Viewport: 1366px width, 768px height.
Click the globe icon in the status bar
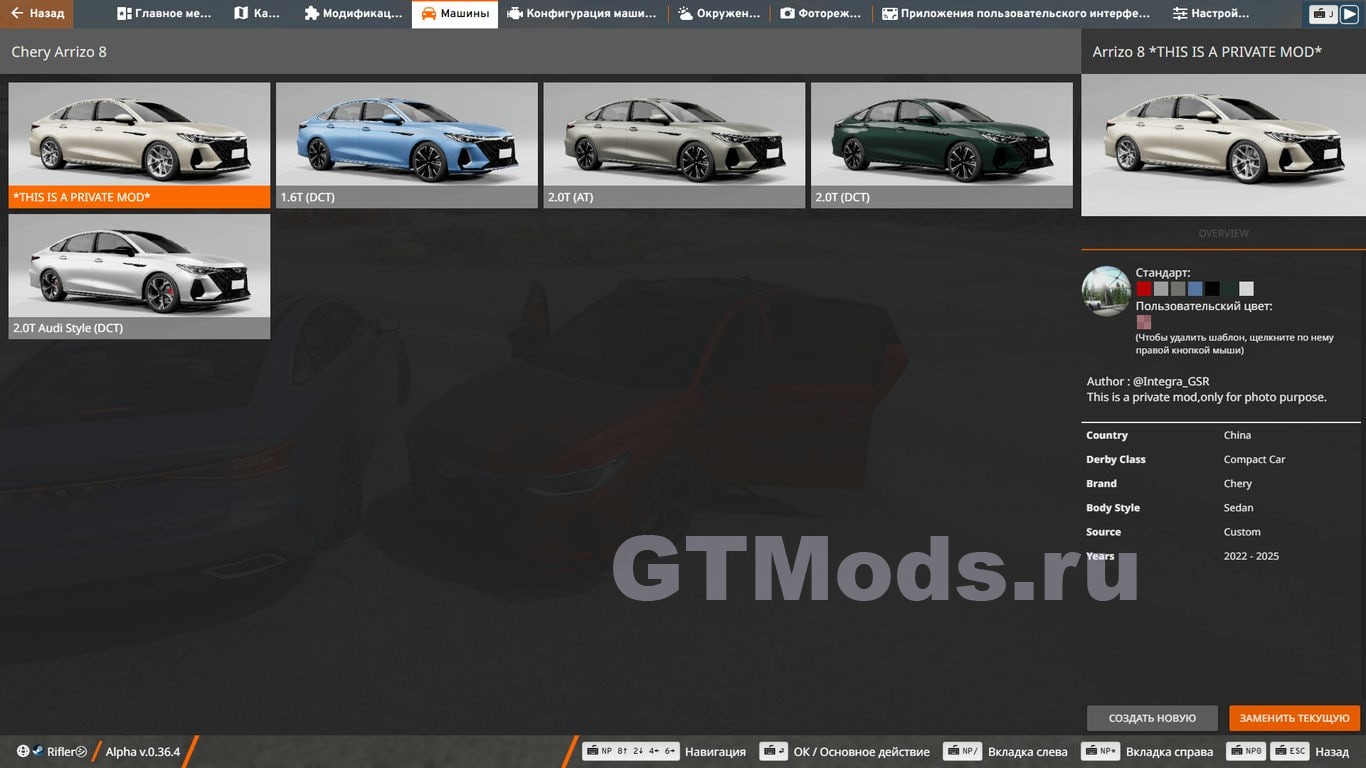[x=23, y=751]
